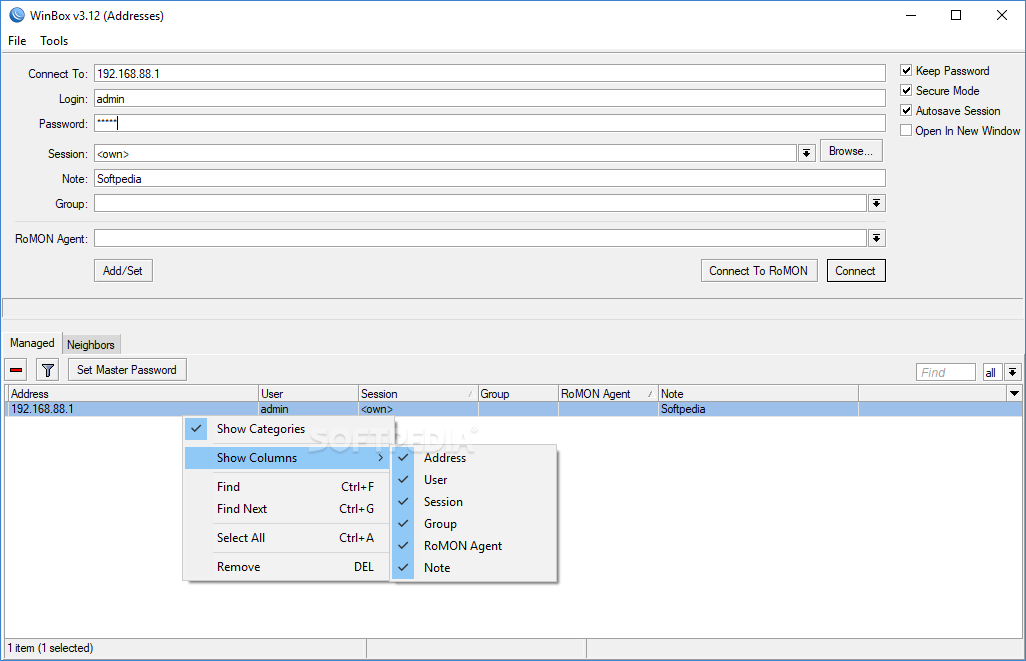Click the WinBox app icon in title bar
Image resolution: width=1026 pixels, height=661 pixels.
tap(16, 15)
